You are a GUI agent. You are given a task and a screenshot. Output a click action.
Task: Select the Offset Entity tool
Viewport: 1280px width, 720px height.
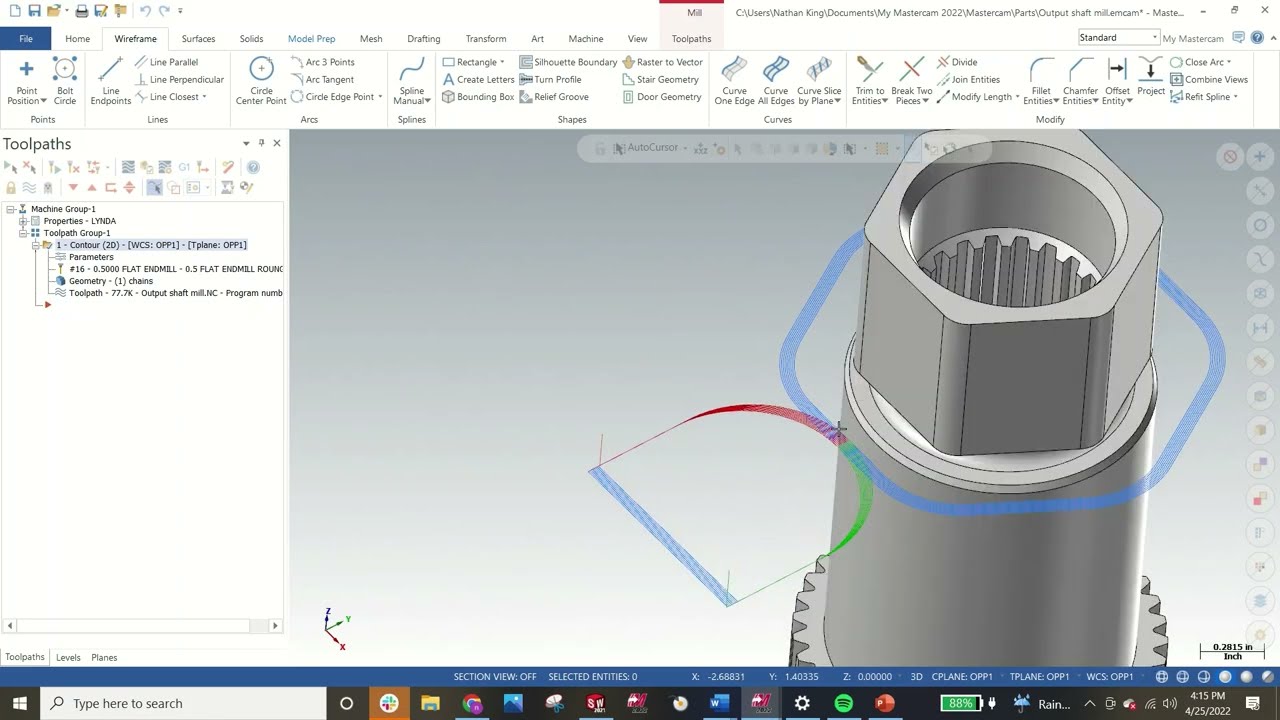(1117, 81)
